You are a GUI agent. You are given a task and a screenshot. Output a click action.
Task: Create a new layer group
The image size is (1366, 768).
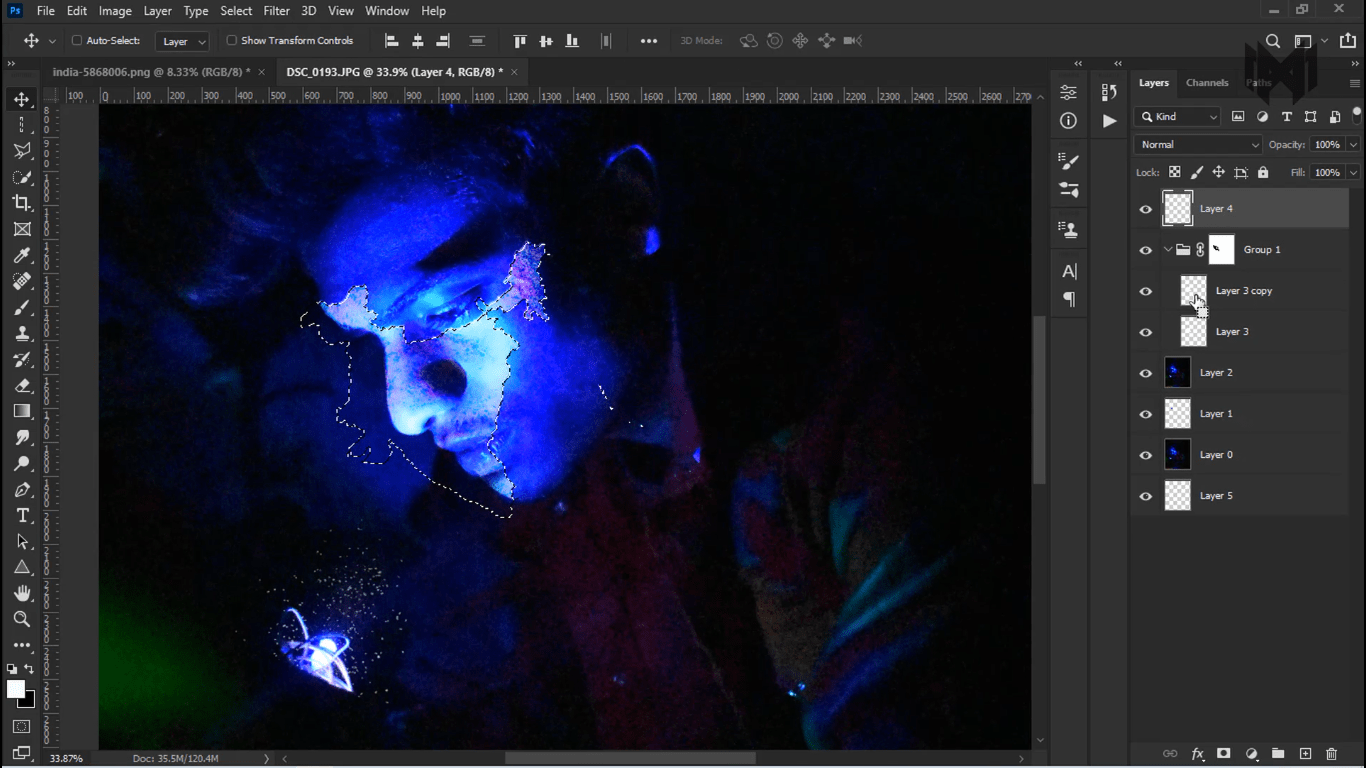pos(1278,754)
